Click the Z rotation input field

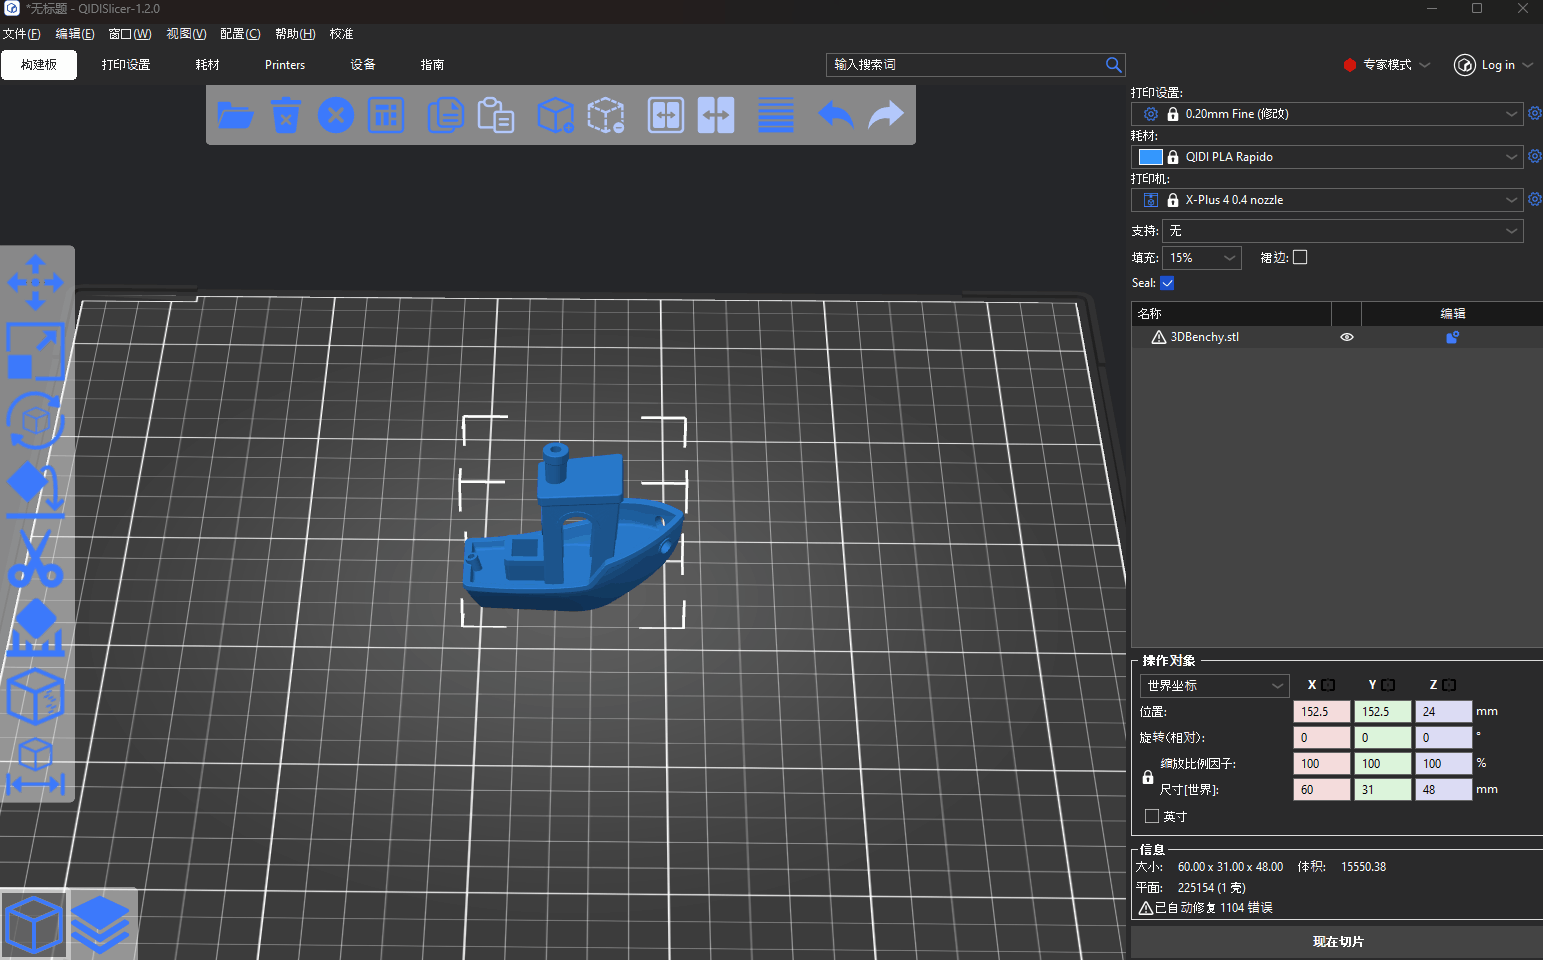[x=1444, y=738]
